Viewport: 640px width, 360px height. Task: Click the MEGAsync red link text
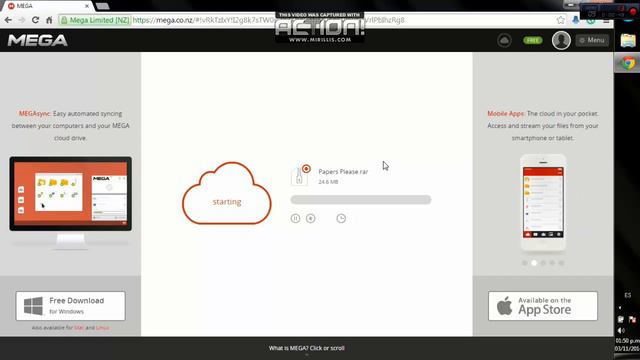pos(34,113)
